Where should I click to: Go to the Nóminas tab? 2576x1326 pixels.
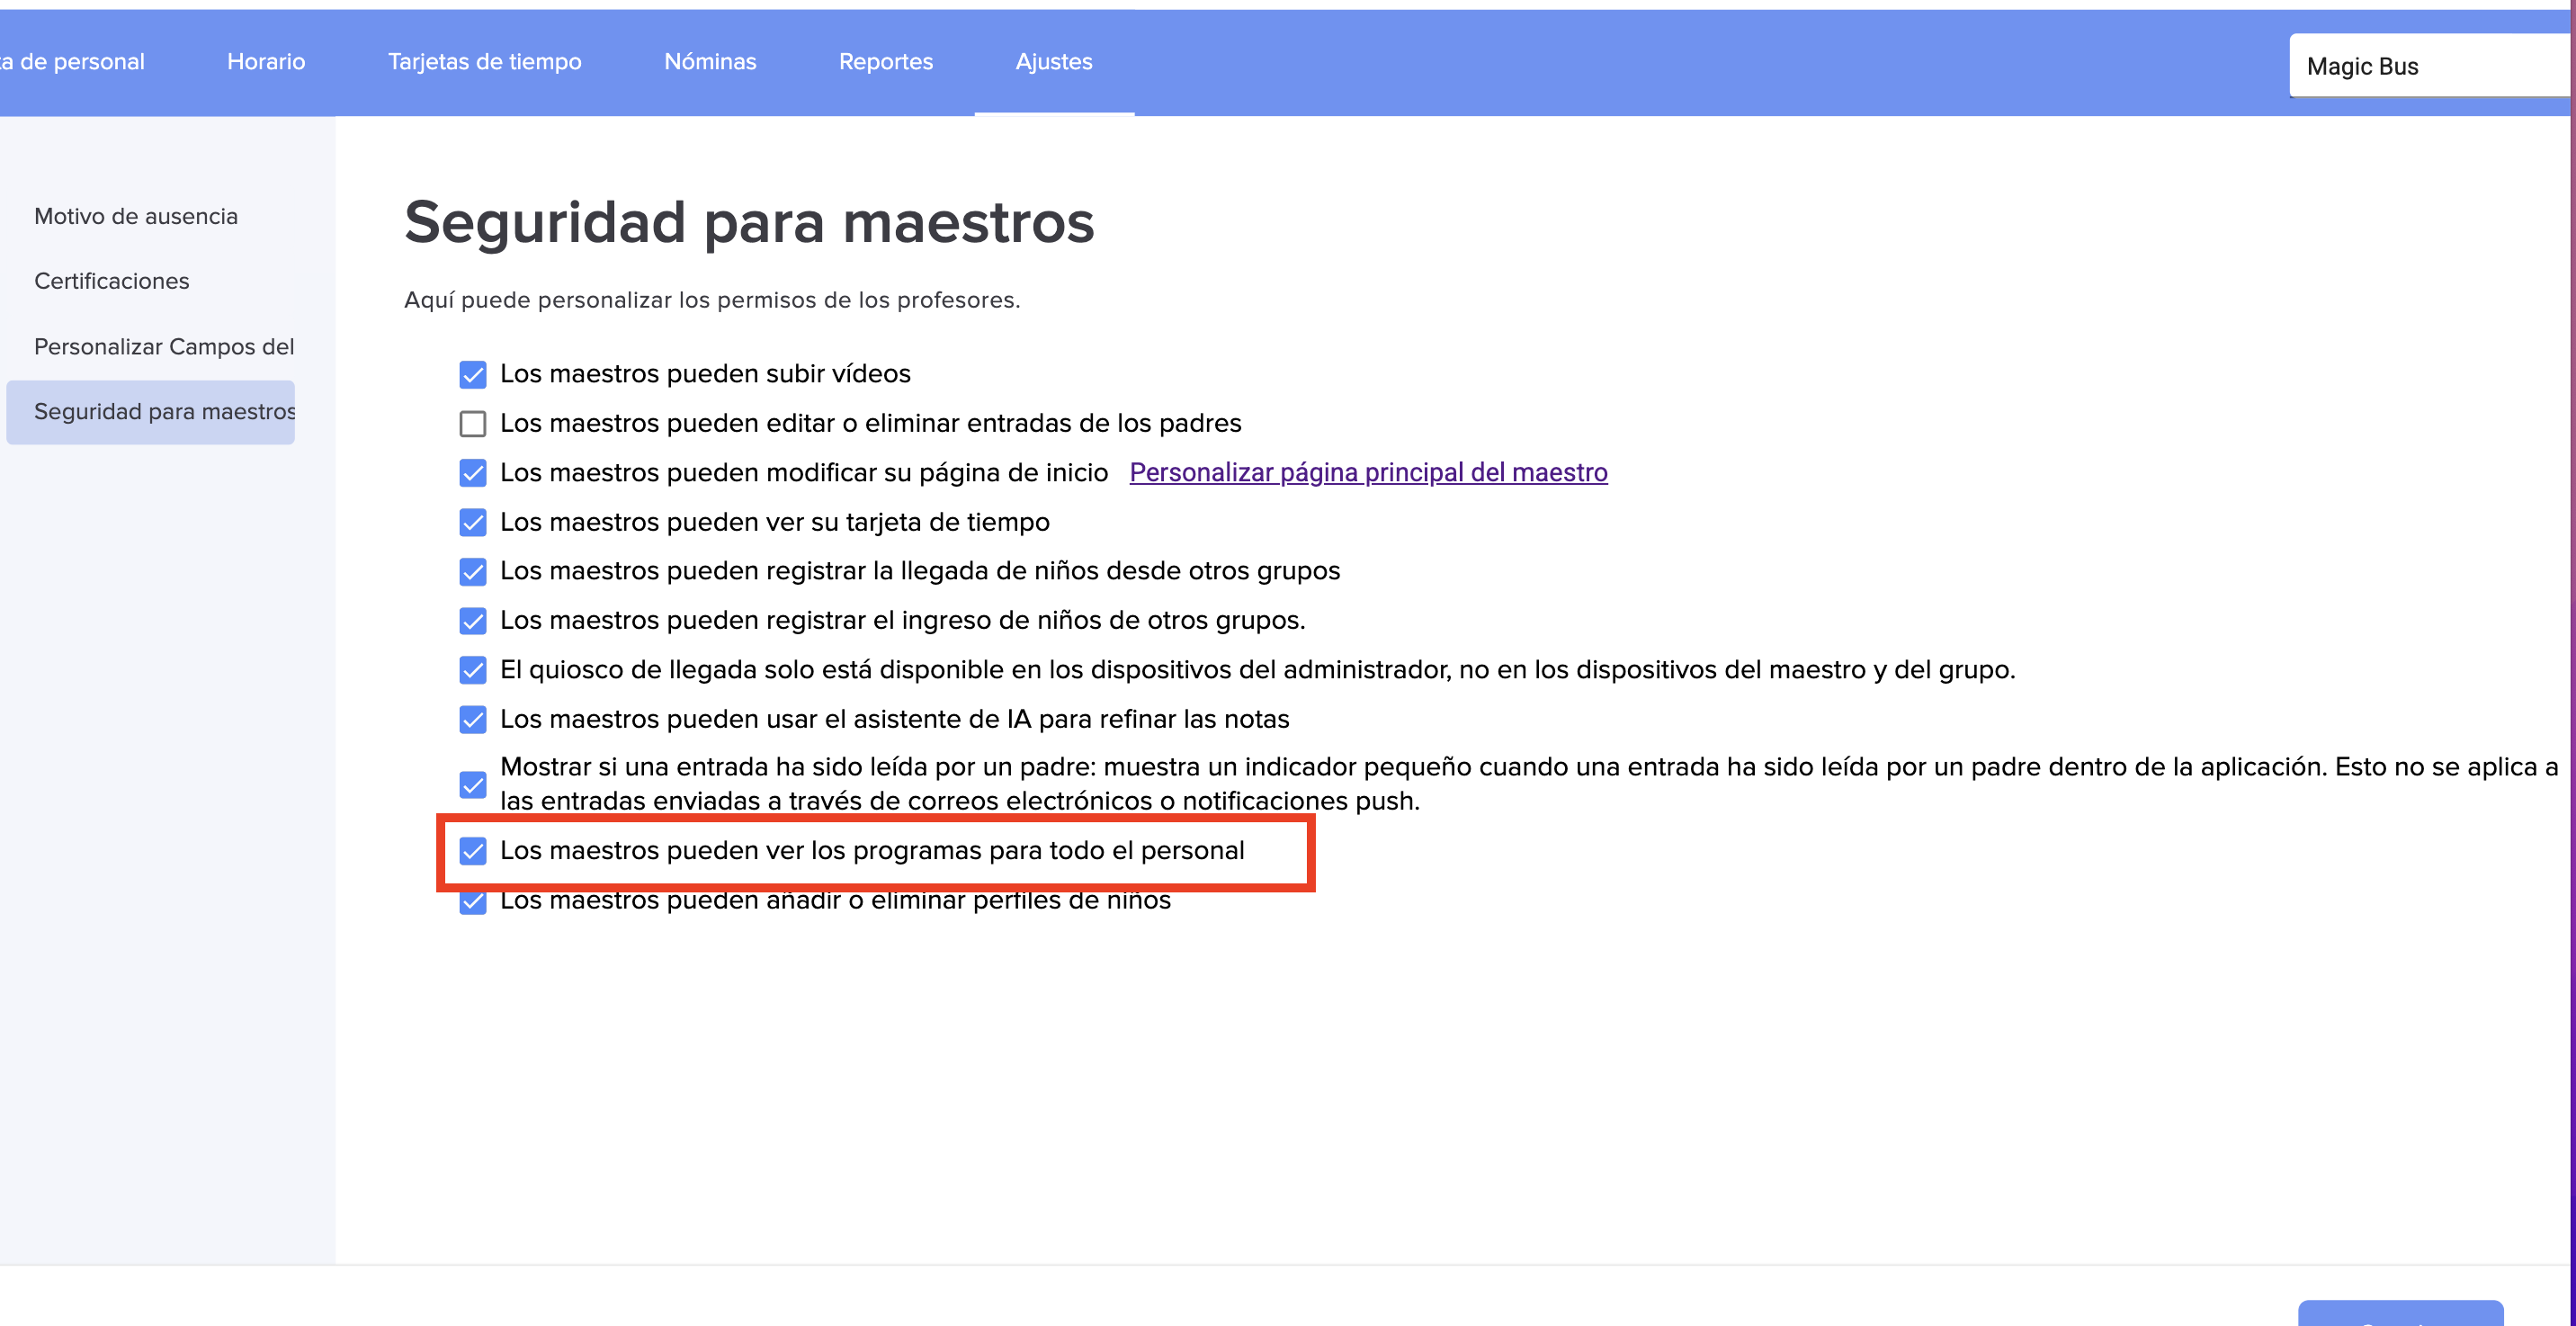pyautogui.click(x=710, y=62)
